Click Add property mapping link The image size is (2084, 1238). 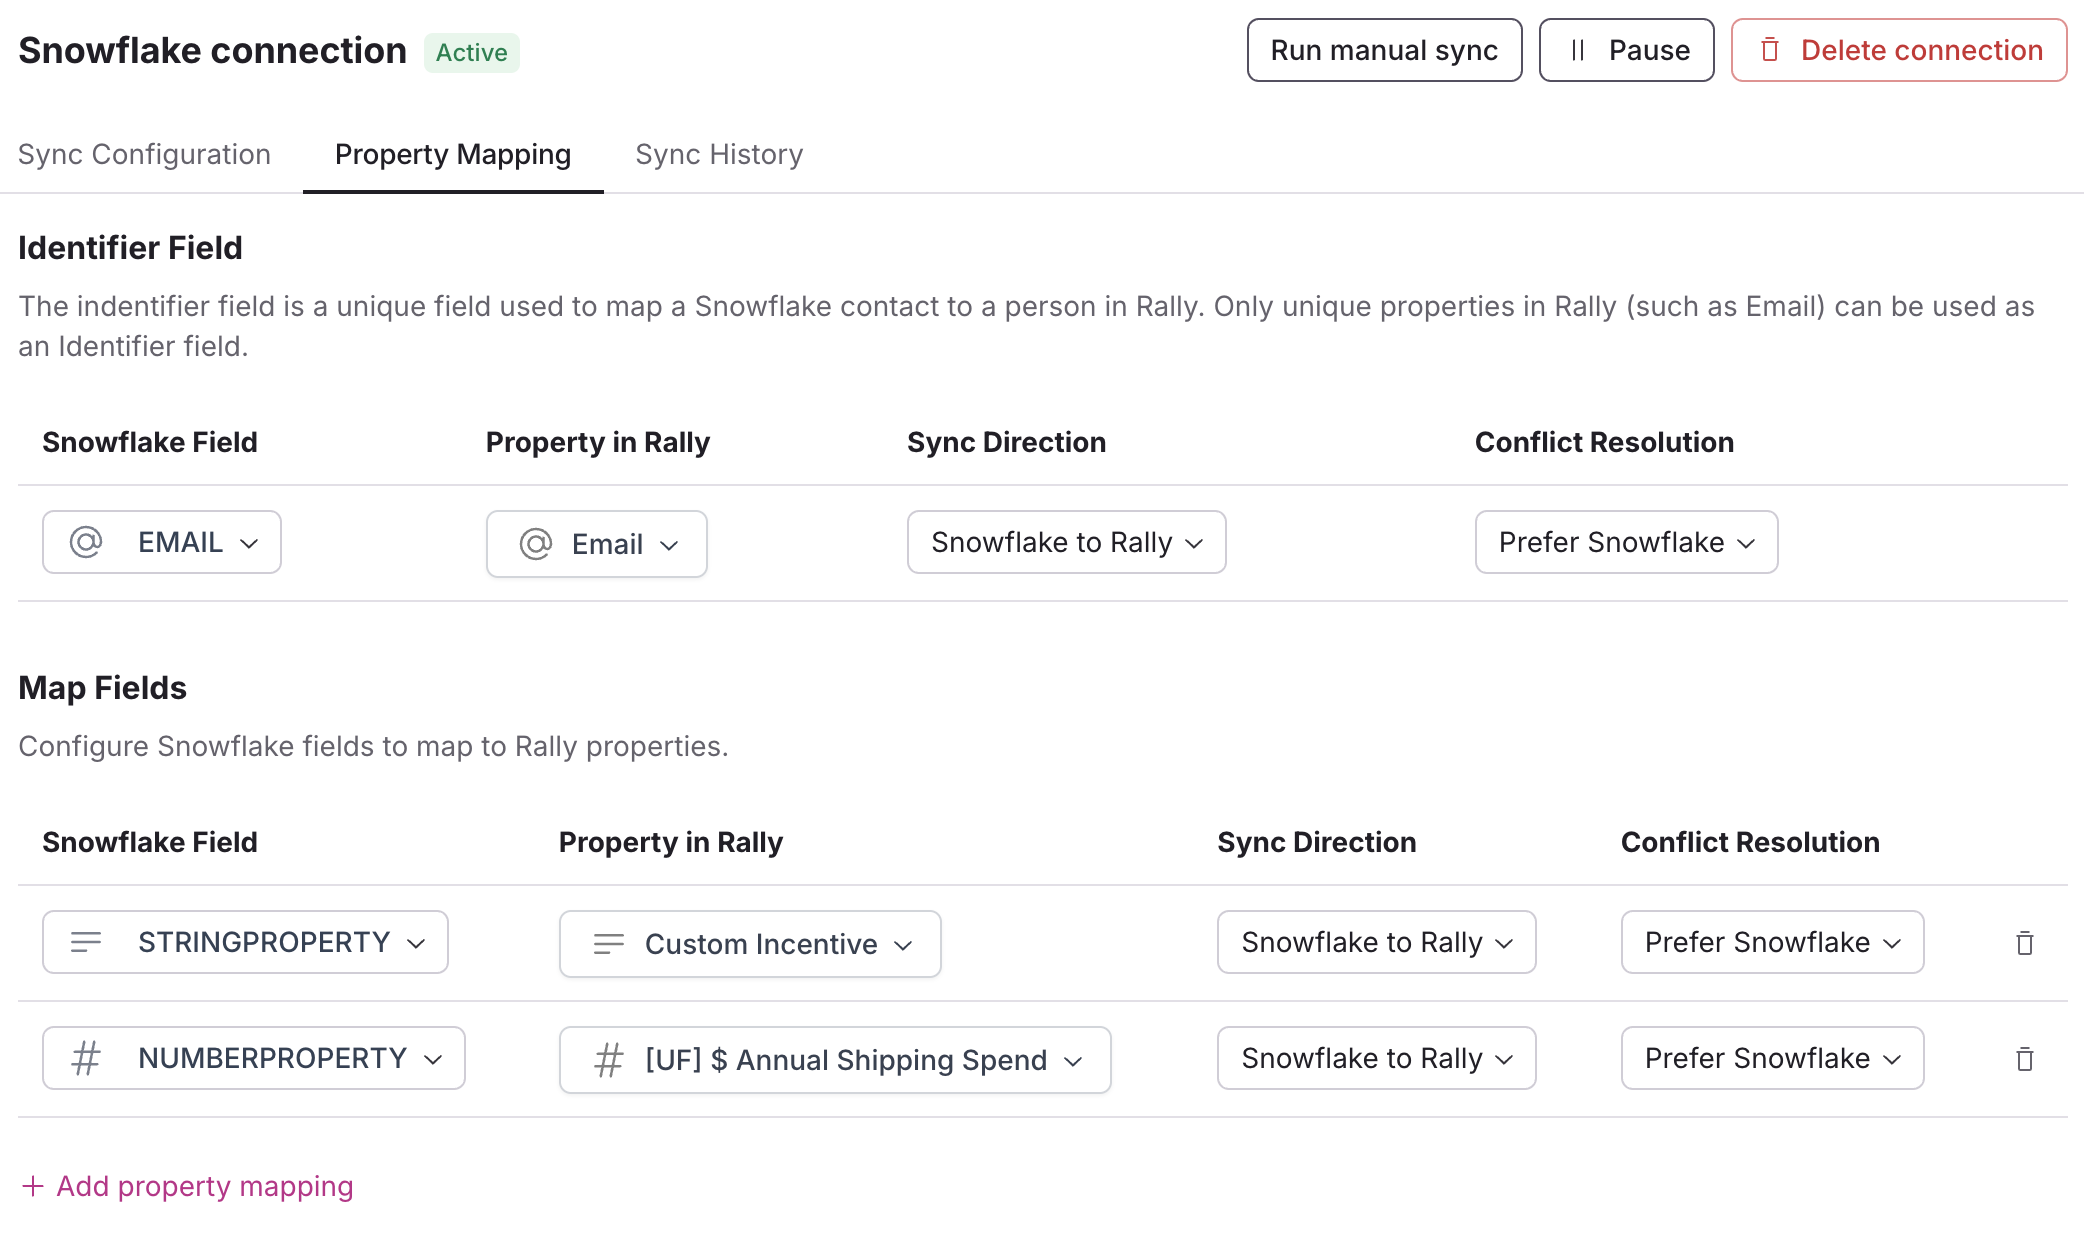point(204,1186)
